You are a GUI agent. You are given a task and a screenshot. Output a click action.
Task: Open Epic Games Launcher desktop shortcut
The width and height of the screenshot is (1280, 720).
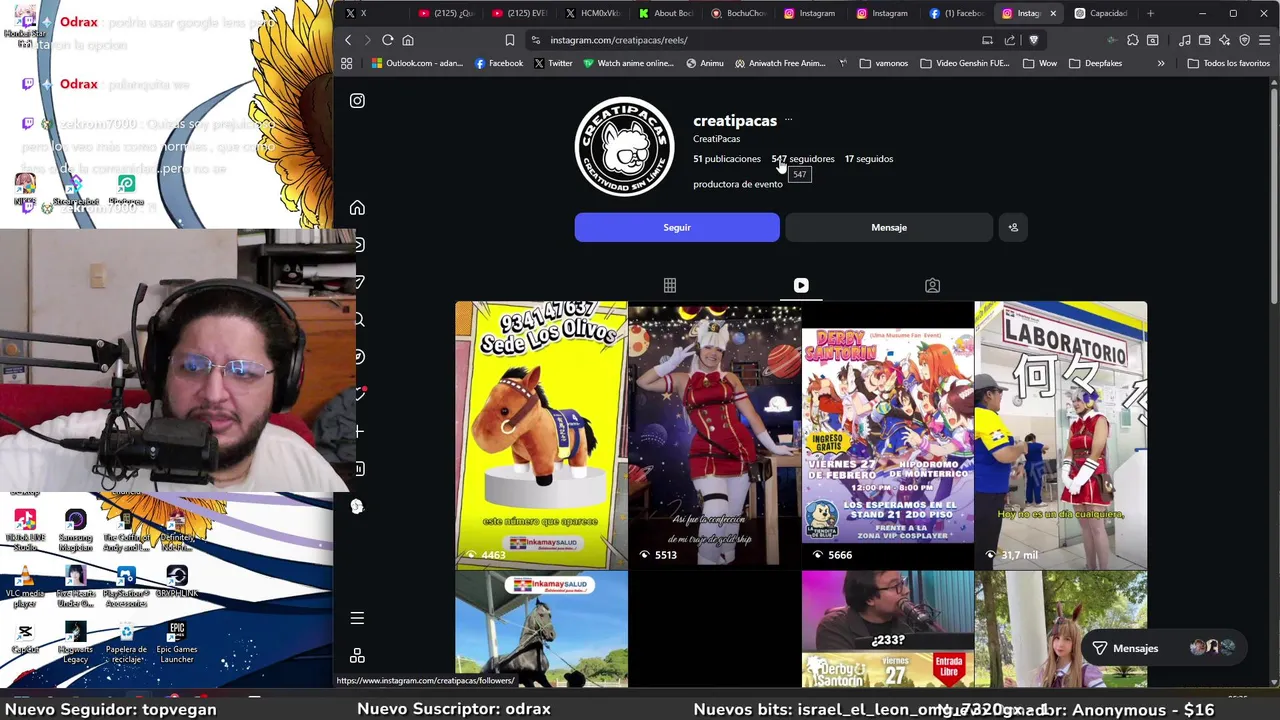(x=177, y=641)
